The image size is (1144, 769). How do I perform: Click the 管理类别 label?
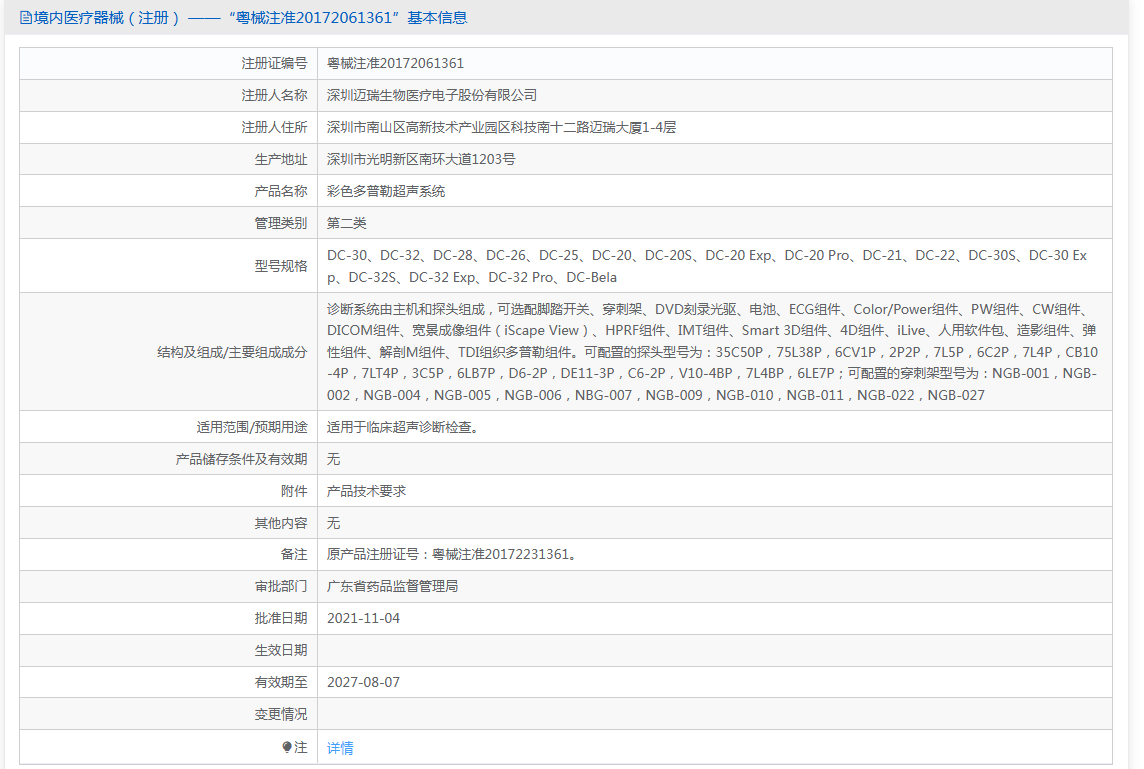pyautogui.click(x=281, y=223)
